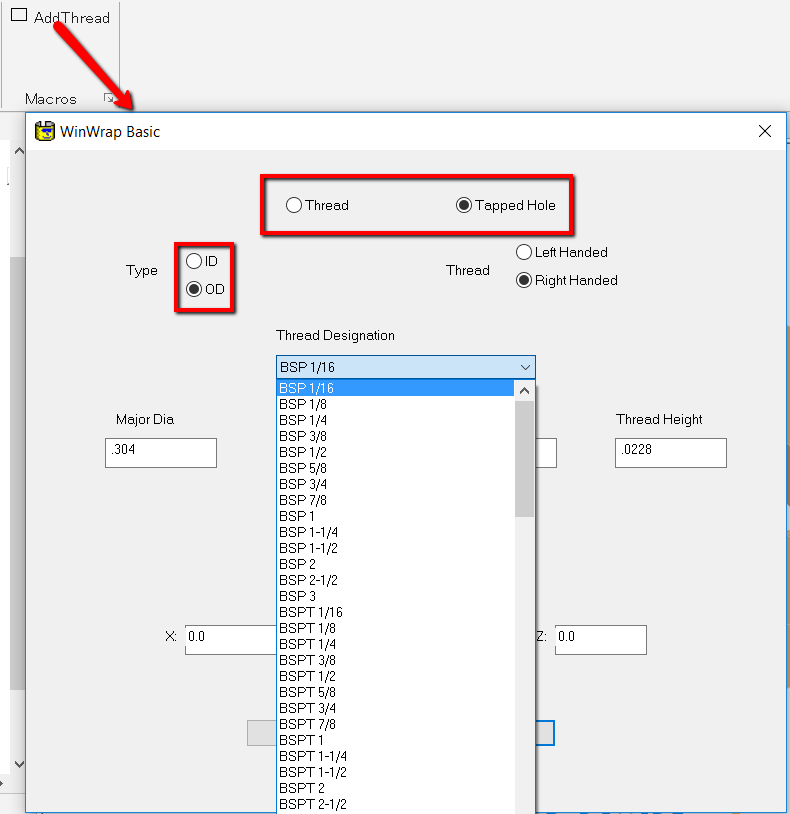Pick BSP 3/8 from list
This screenshot has width=790, height=814.
tap(396, 436)
